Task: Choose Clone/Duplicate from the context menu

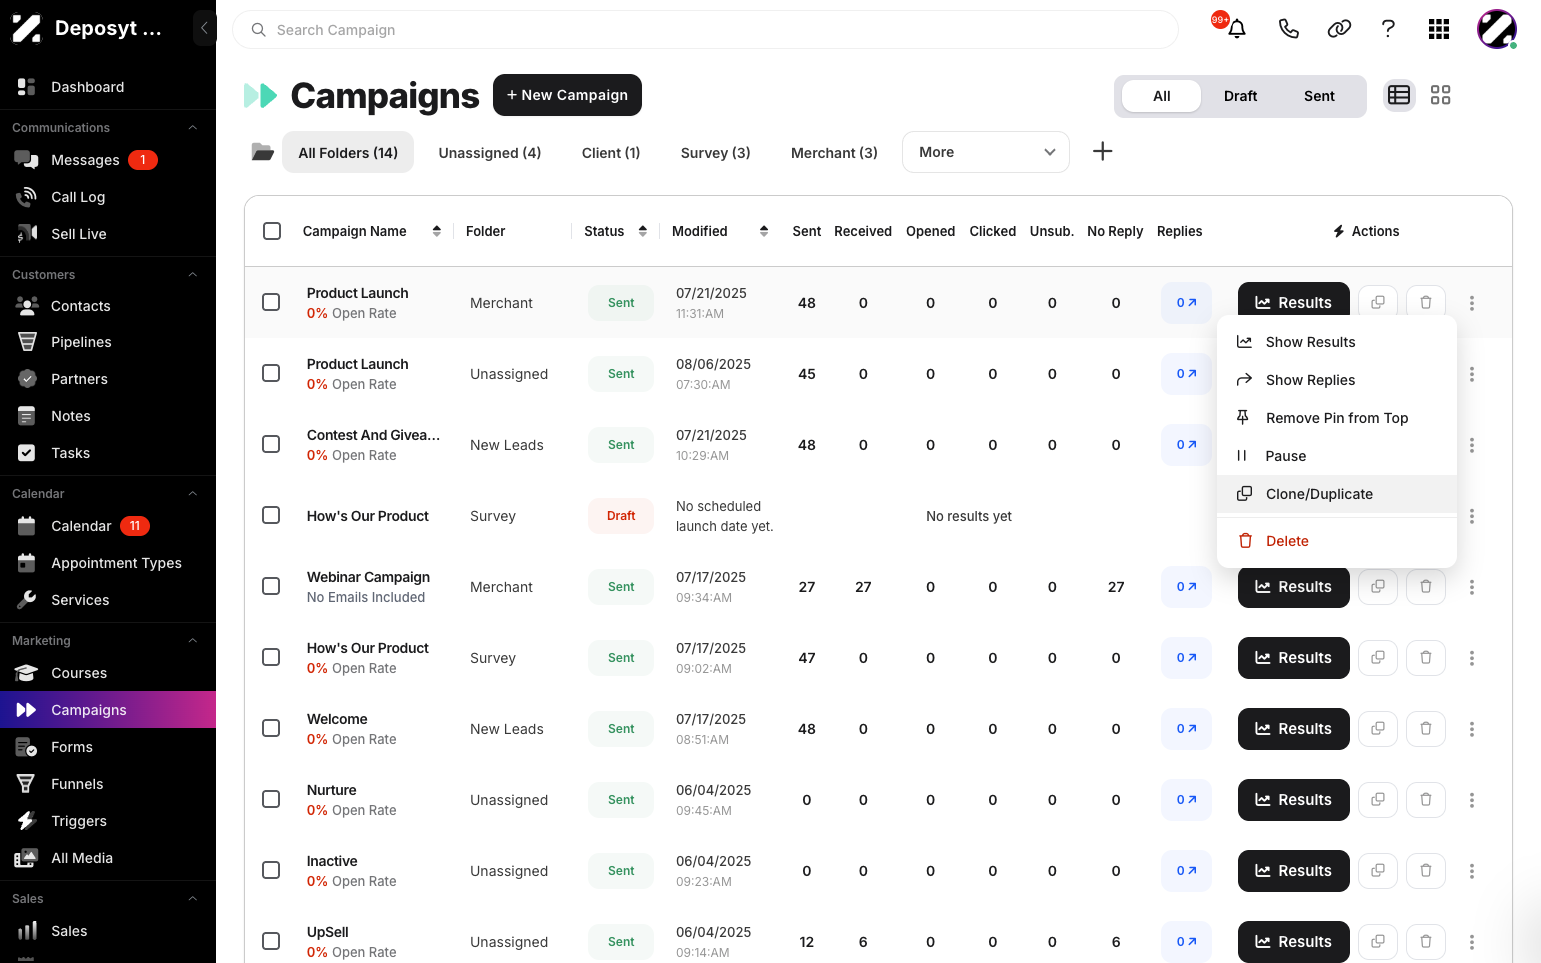Action: (1337, 494)
